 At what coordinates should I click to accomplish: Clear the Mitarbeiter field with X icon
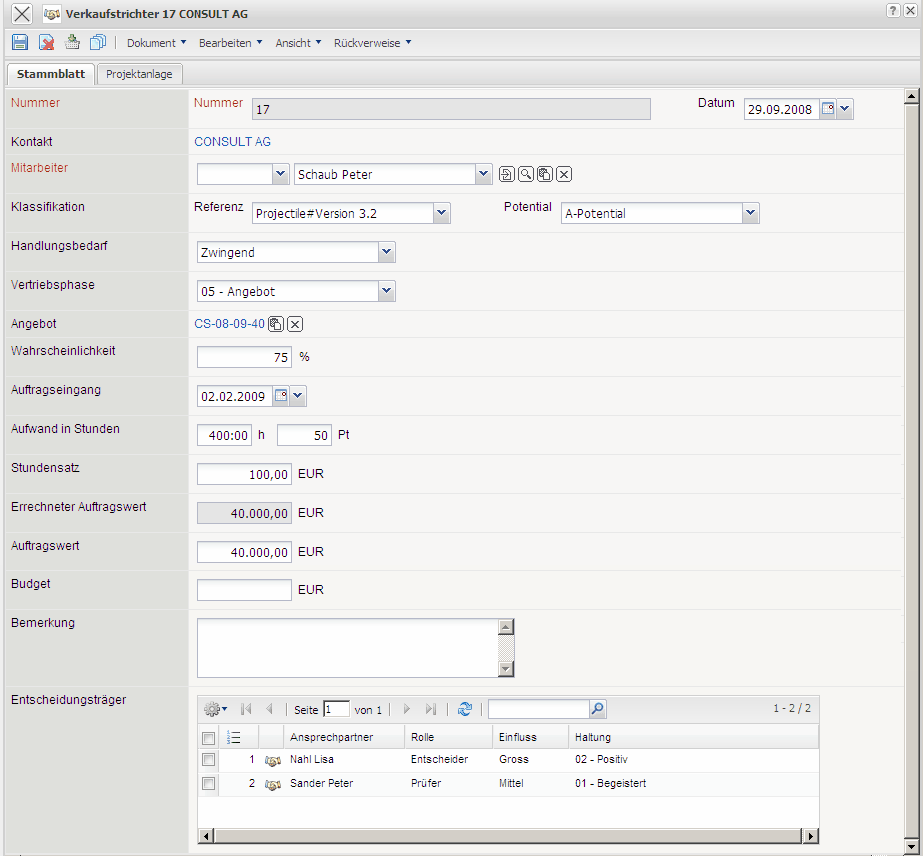pos(564,175)
